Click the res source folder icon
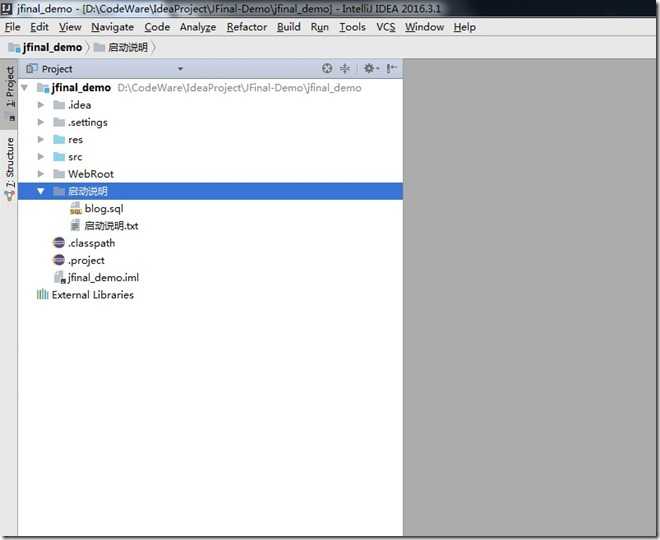660x540 pixels. [x=59, y=139]
